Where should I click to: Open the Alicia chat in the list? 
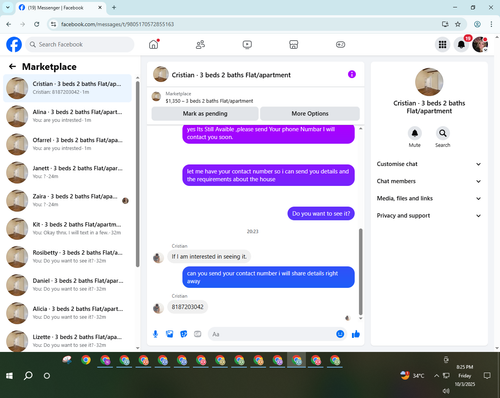pyautogui.click(x=67, y=313)
